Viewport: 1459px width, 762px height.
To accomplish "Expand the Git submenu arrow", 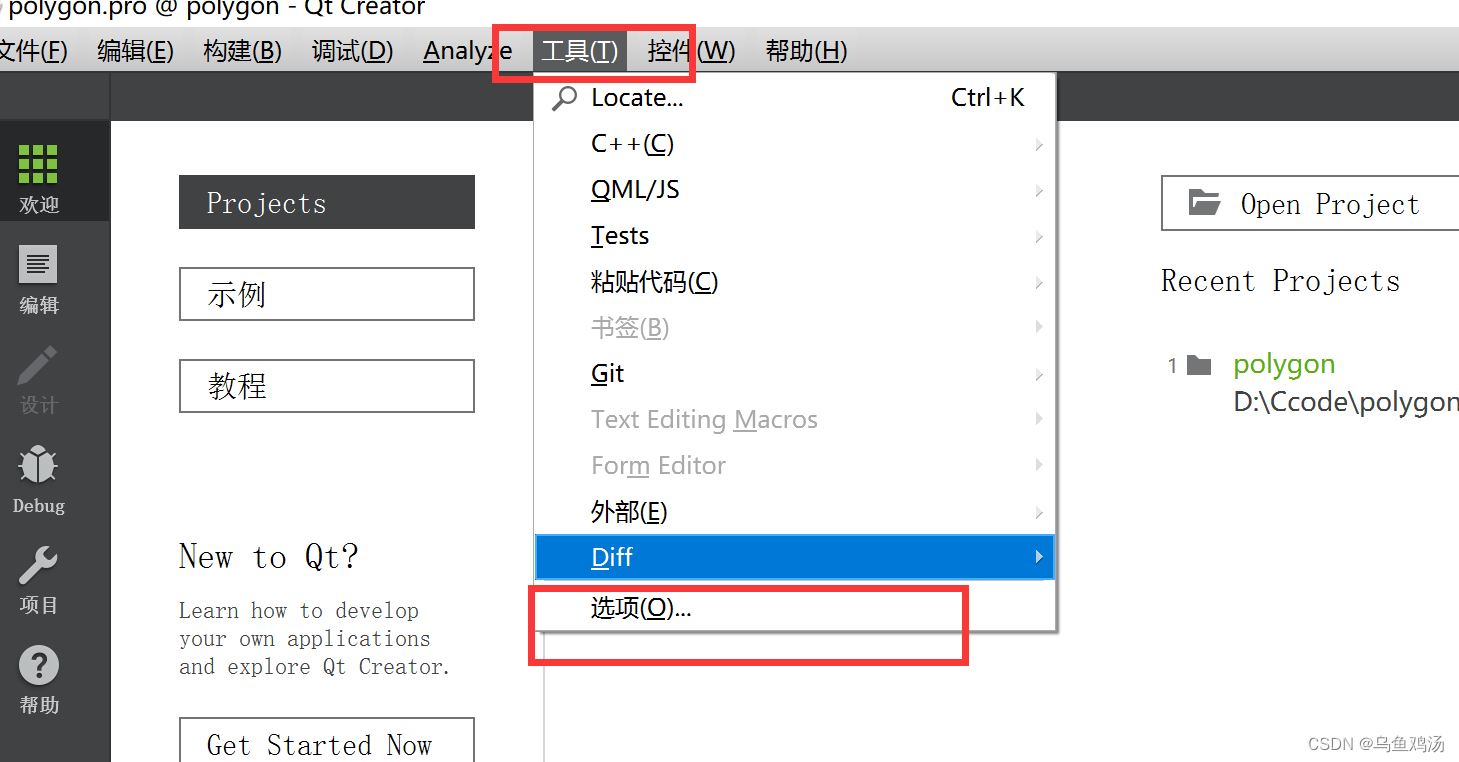I will 1039,375.
